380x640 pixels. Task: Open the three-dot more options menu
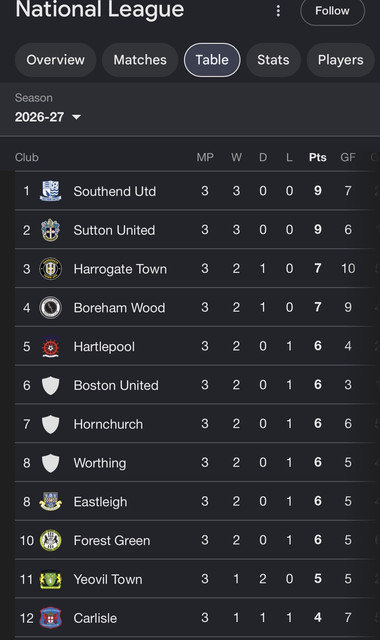tap(278, 11)
